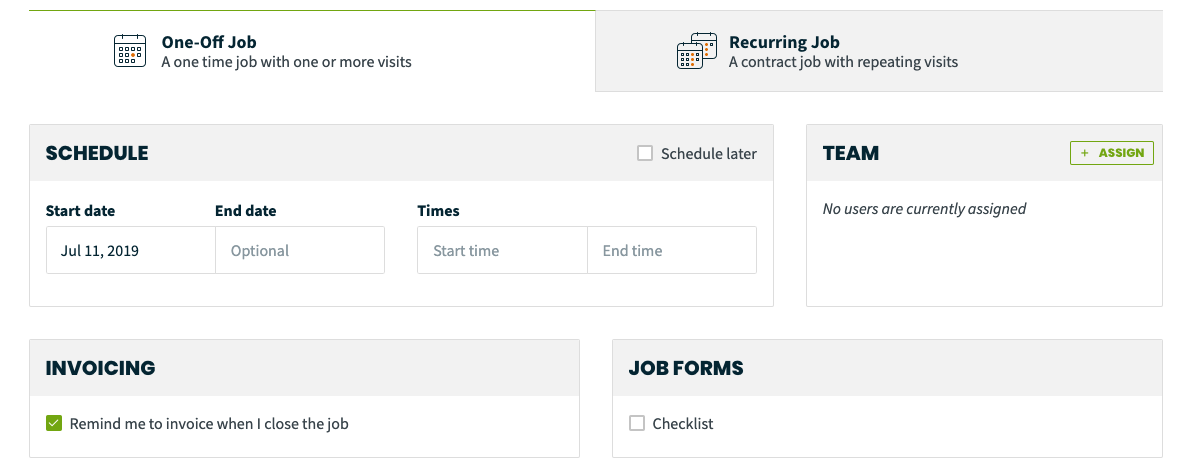The height and width of the screenshot is (463, 1177).
Task: Click the Schedule later label text
Action: pyautogui.click(x=709, y=154)
